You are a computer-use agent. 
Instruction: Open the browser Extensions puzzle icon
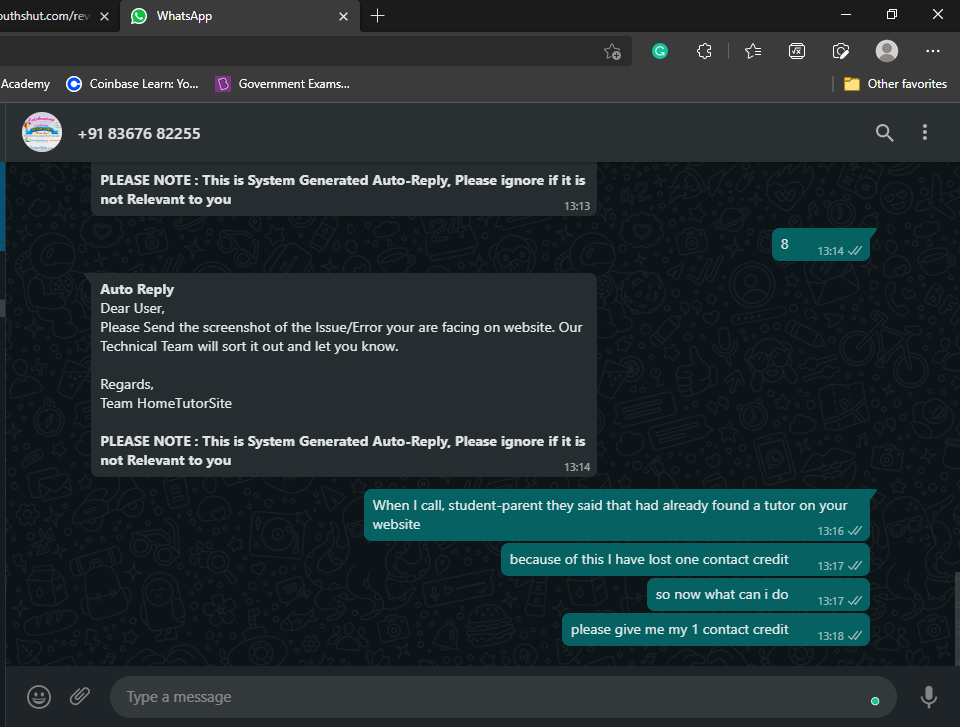tap(704, 51)
